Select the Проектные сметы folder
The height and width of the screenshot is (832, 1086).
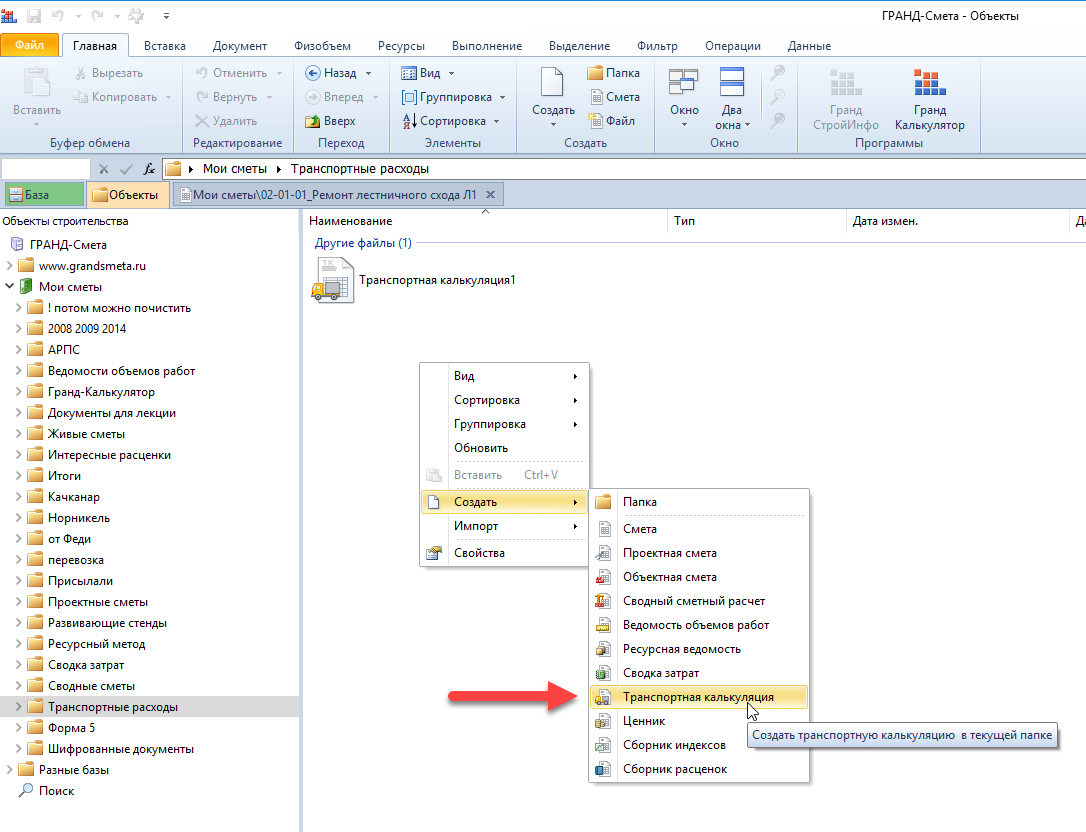(98, 601)
